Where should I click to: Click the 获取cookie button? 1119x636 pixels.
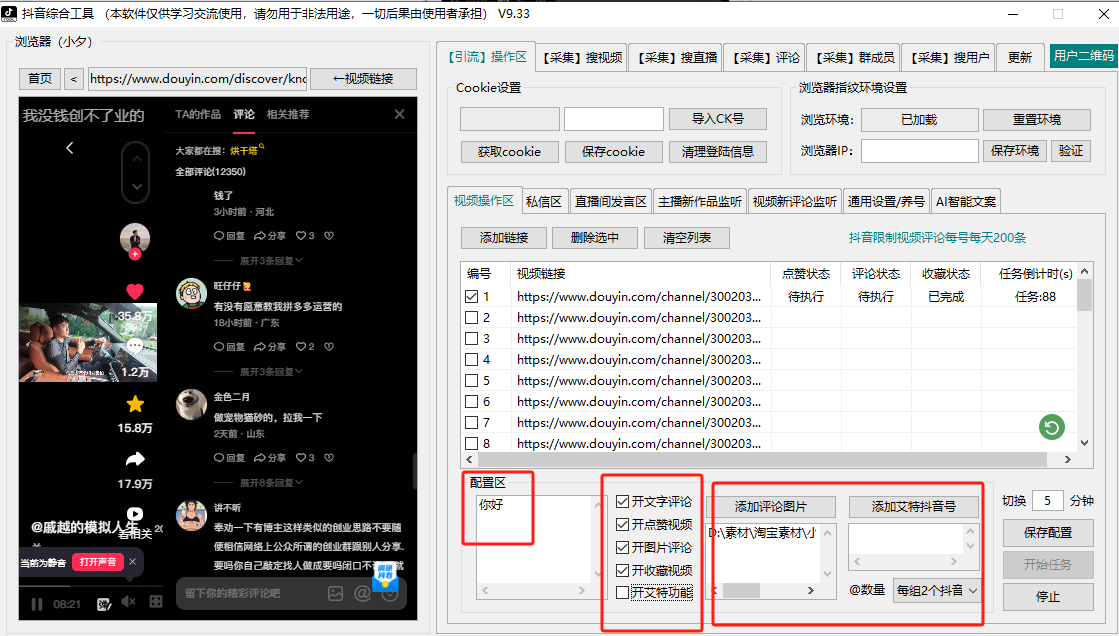tap(509, 152)
